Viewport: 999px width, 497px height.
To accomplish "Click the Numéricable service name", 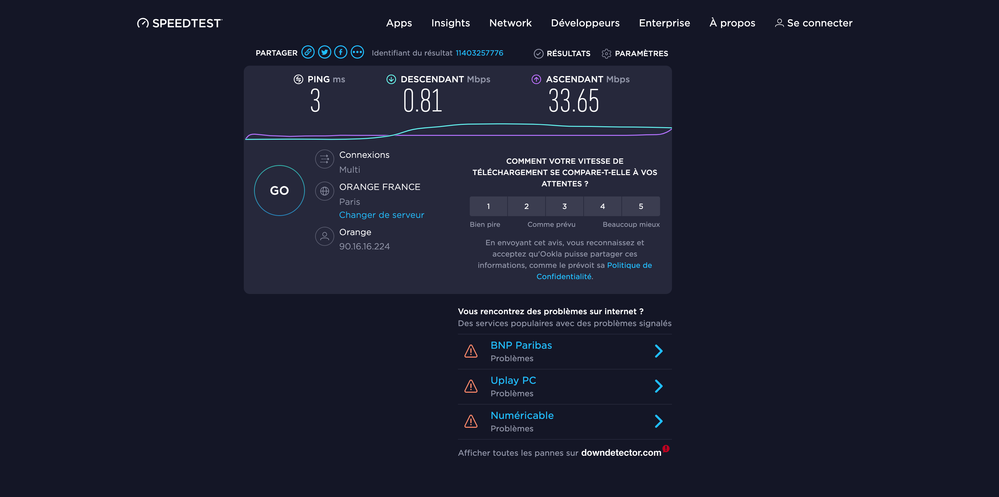I will [522, 415].
